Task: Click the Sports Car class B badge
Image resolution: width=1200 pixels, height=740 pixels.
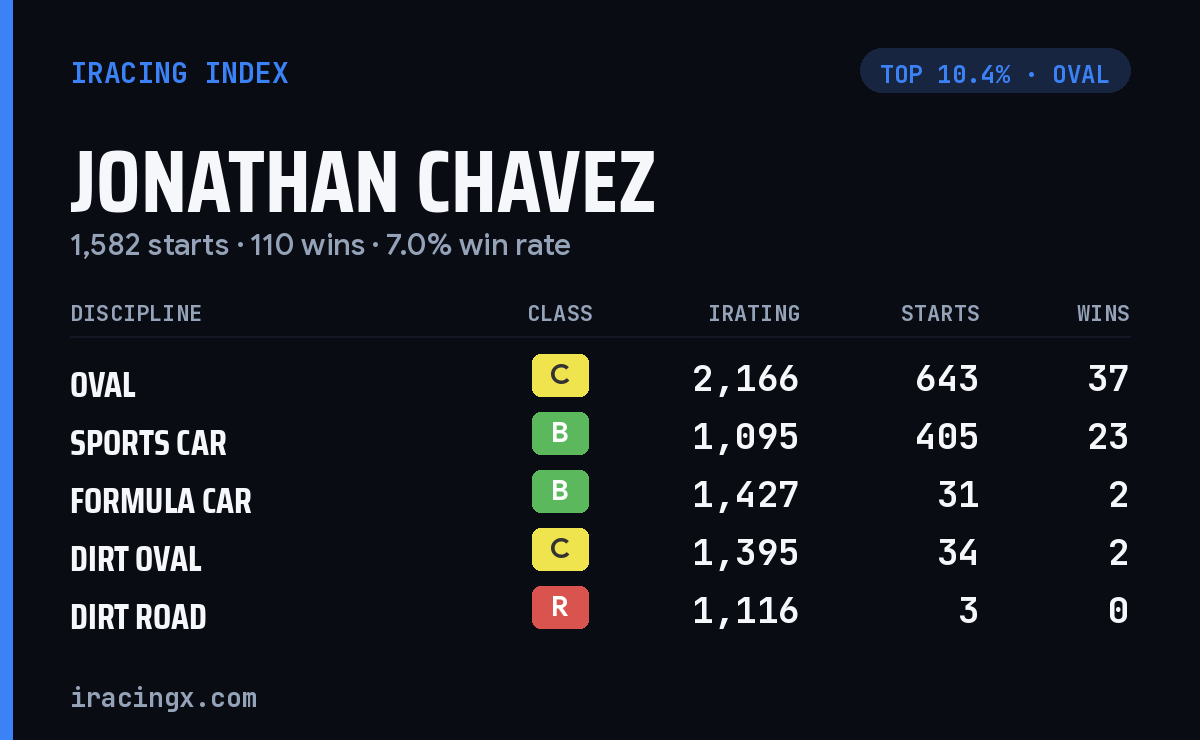Action: [x=560, y=434]
